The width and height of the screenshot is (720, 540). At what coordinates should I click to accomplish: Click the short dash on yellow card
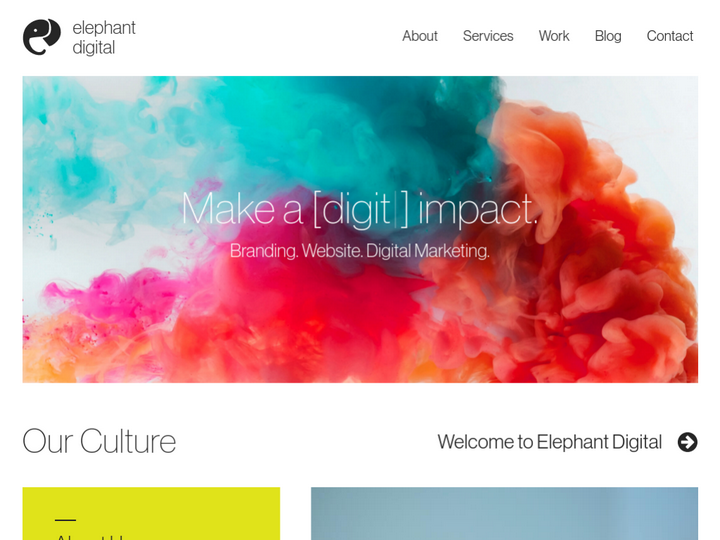(65, 520)
